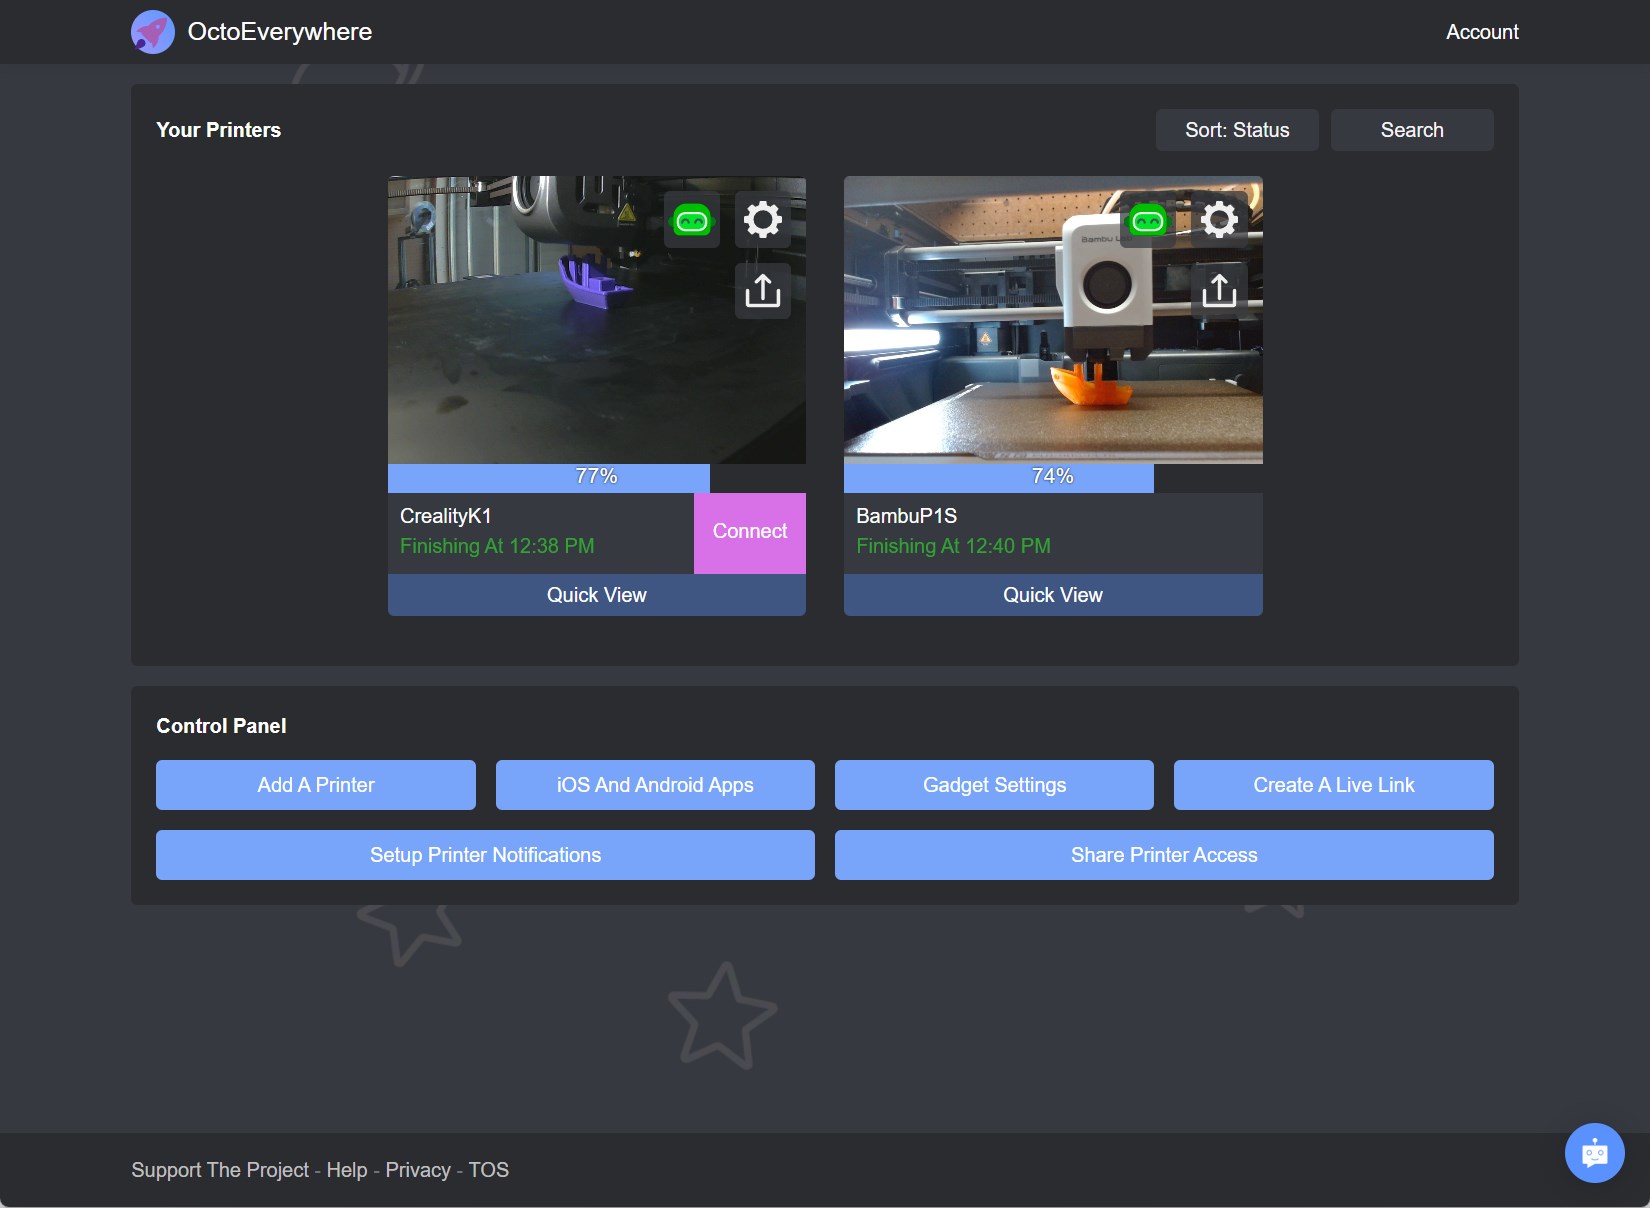Open the chat support bot icon
Screen dimensions: 1650x1208
pos(1594,1152)
